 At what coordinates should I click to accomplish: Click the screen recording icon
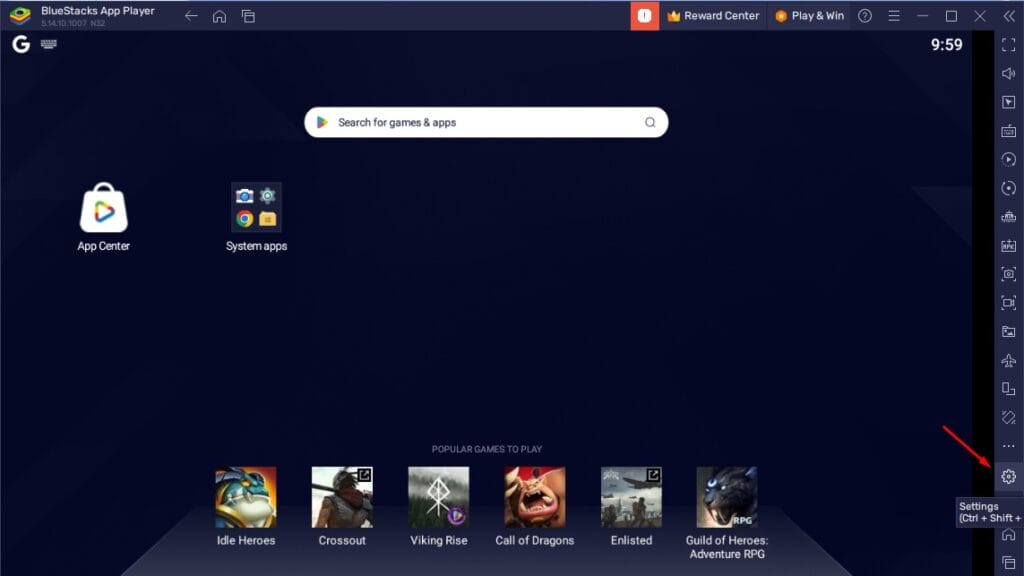[1008, 303]
